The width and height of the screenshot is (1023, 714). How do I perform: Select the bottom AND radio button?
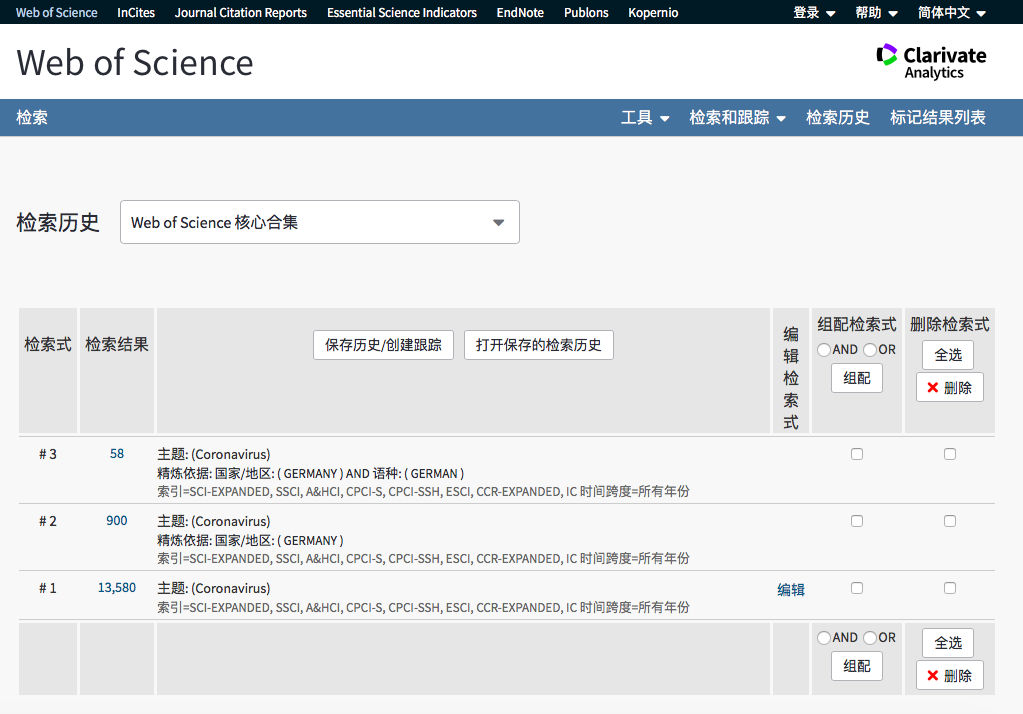point(824,638)
